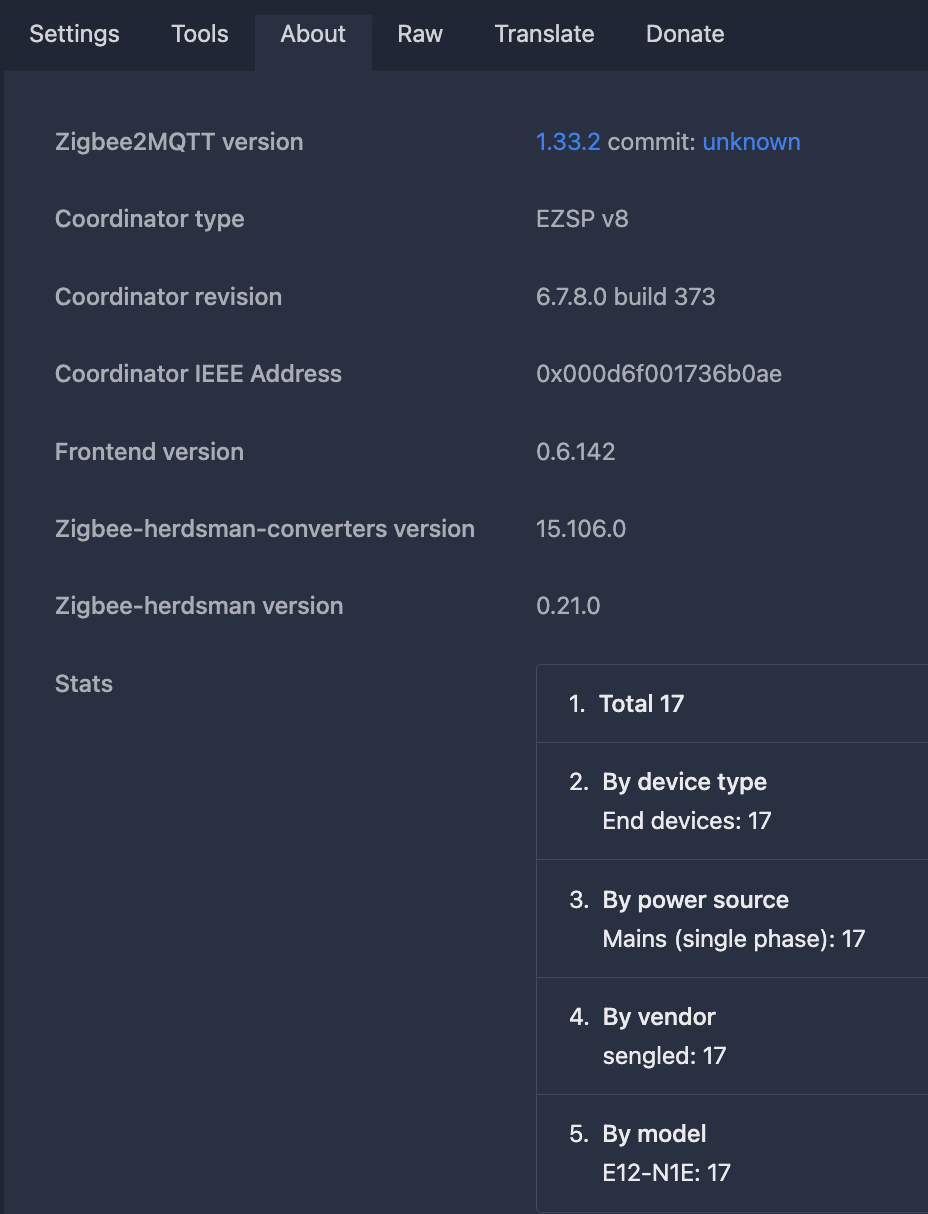
Task: Click the unknown commit link
Action: tap(751, 142)
